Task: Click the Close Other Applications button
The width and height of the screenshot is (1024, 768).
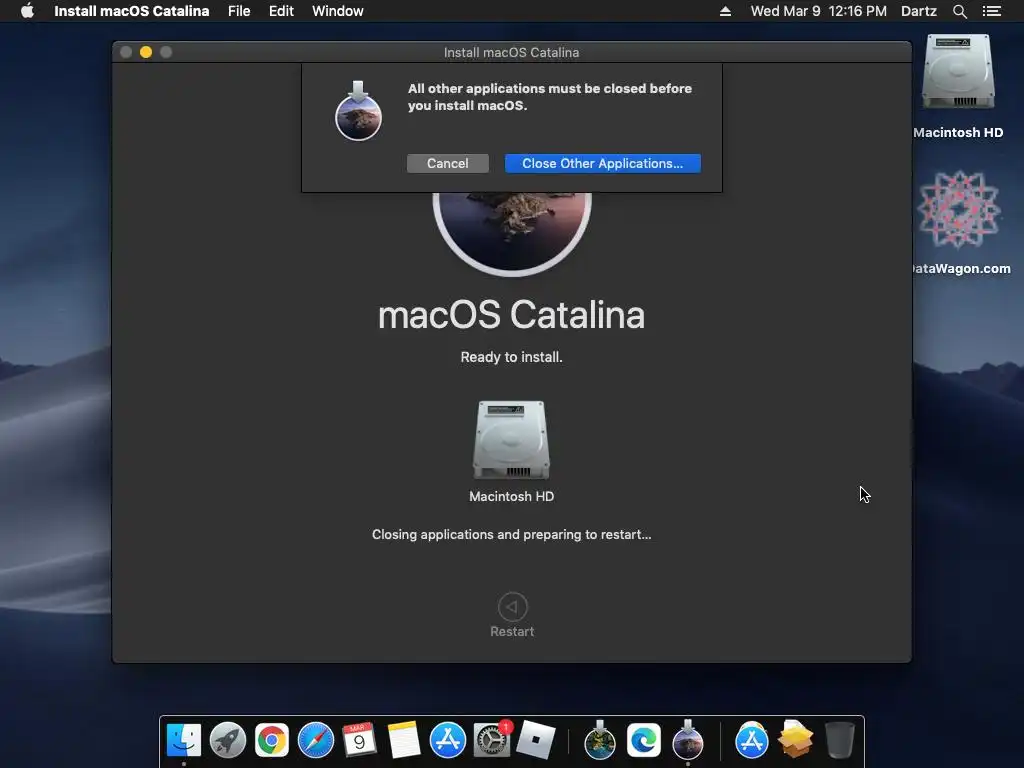Action: 602,163
